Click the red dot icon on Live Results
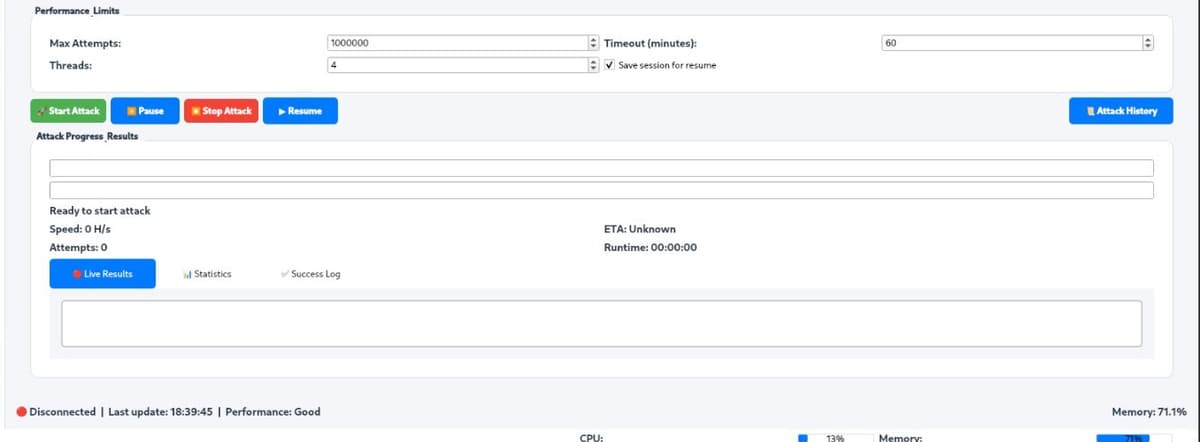The image size is (1200, 442). [x=76, y=274]
